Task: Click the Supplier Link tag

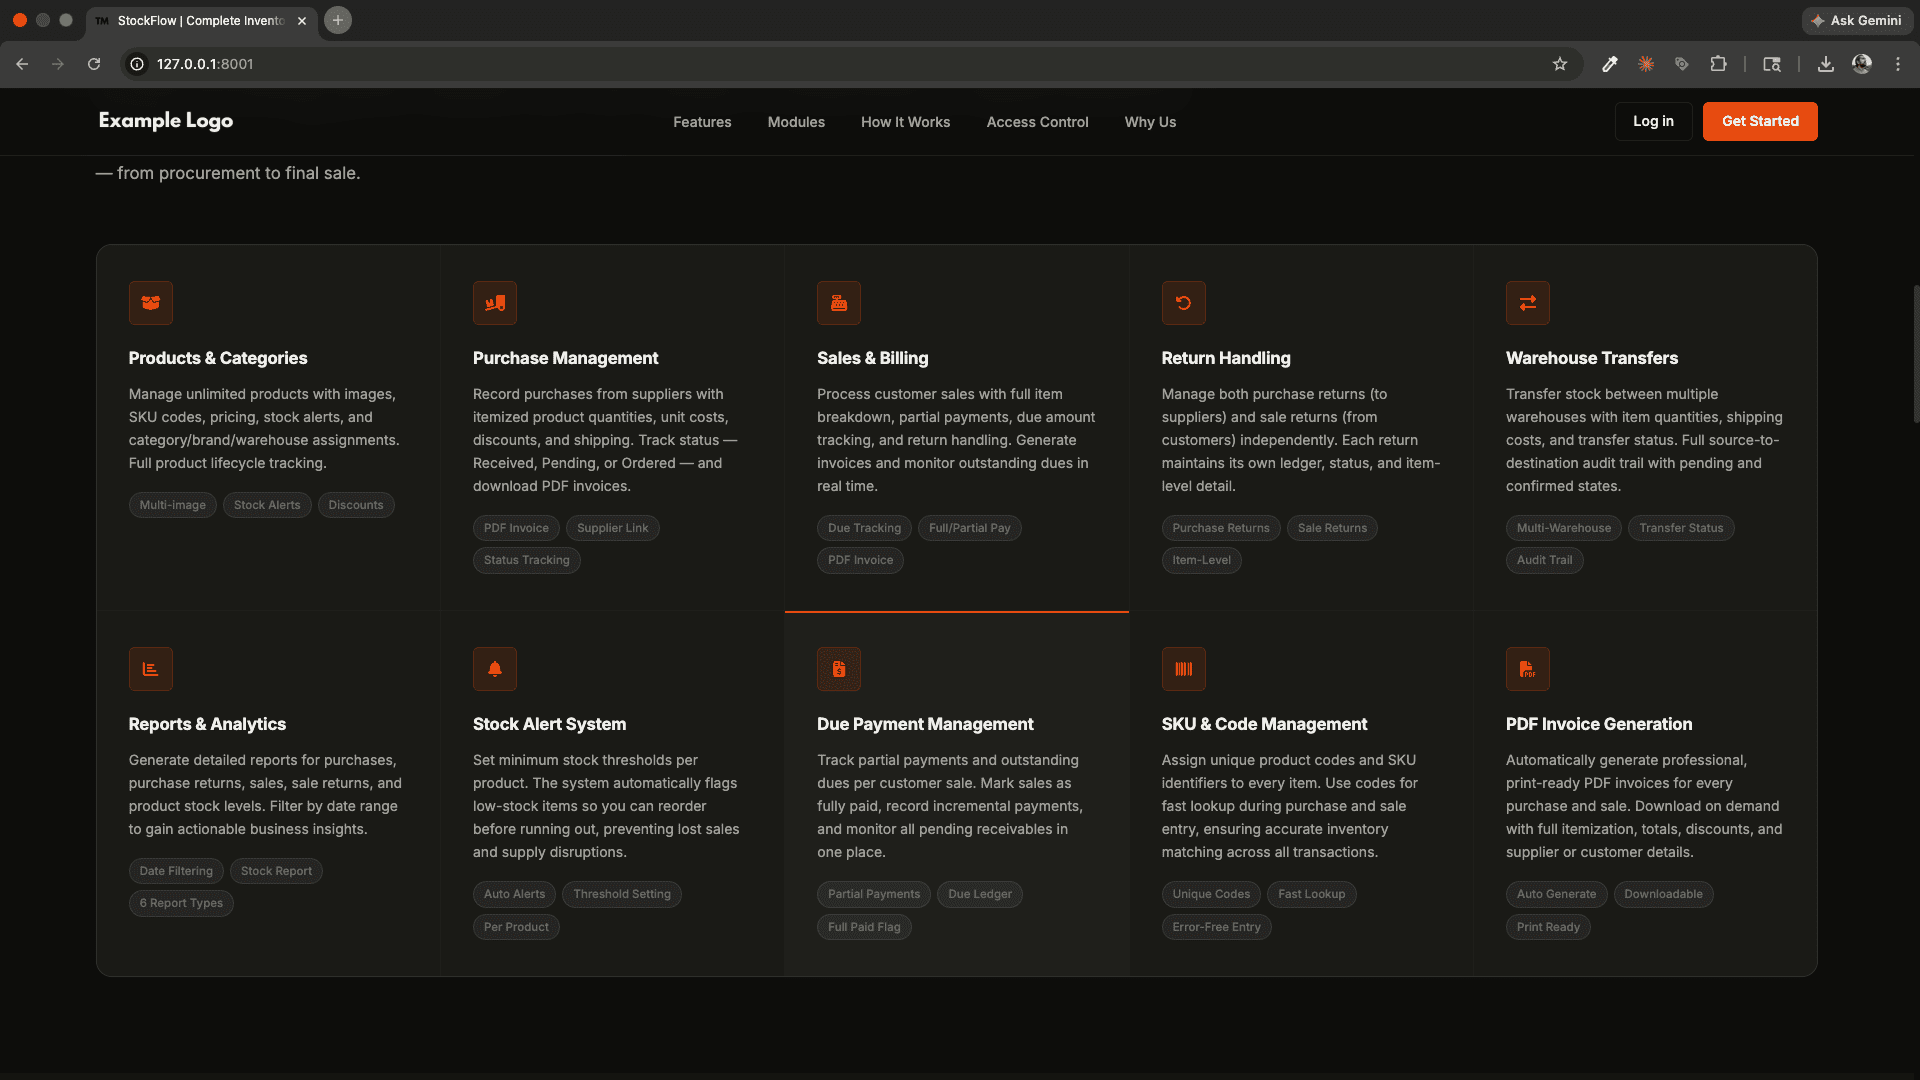Action: 612,528
